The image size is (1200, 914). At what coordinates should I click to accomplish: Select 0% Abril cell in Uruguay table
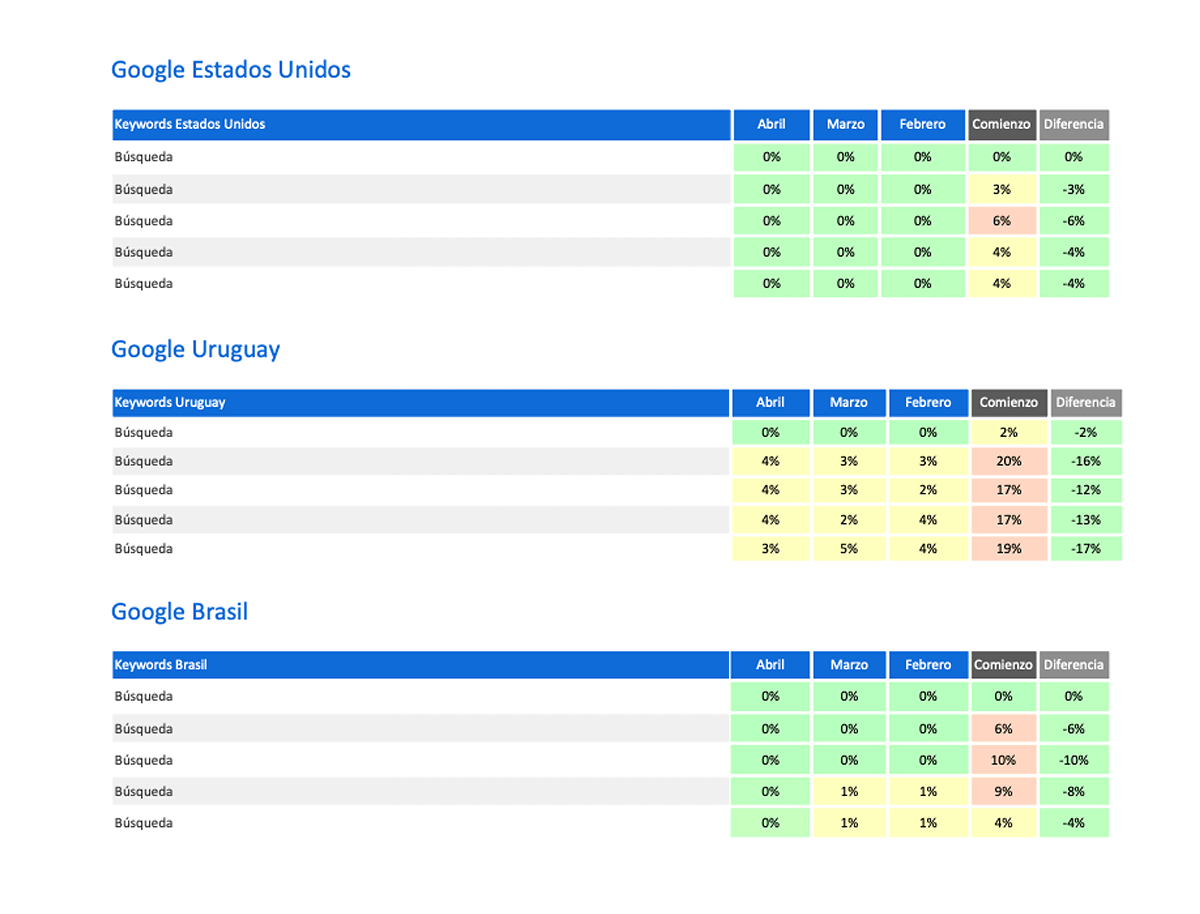point(770,433)
